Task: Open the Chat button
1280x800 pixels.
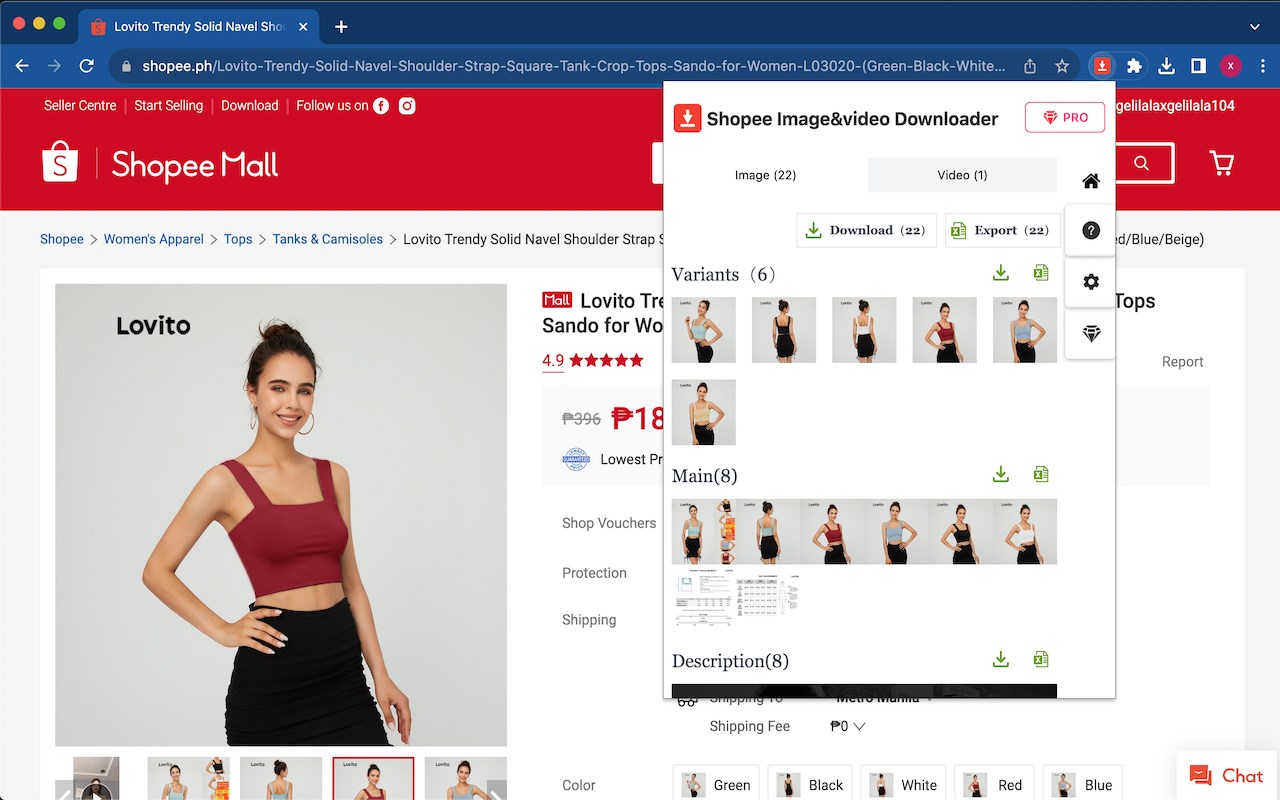Action: point(1227,775)
